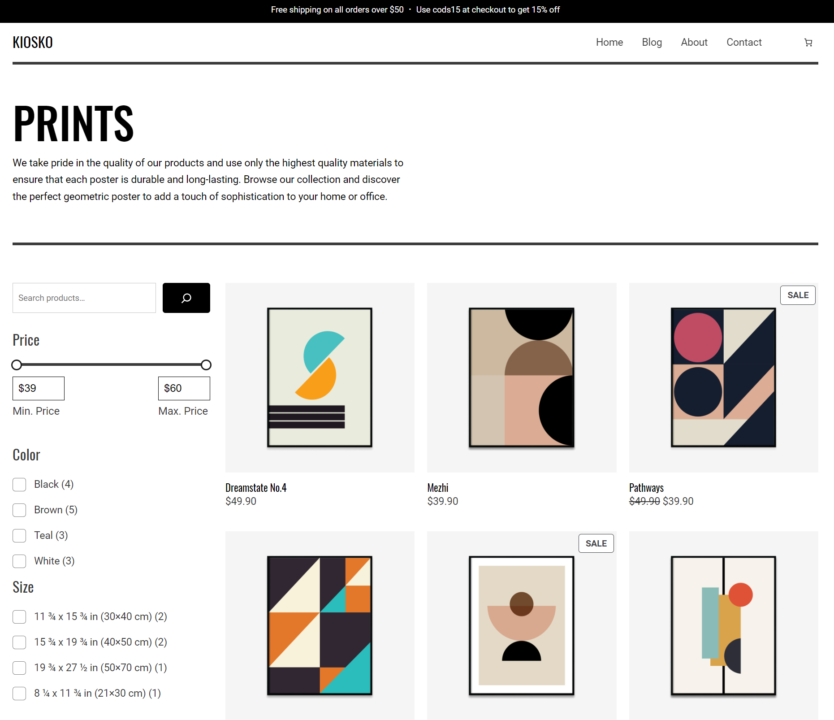The image size is (834, 720).
Task: Open the About menu item
Action: tap(694, 43)
